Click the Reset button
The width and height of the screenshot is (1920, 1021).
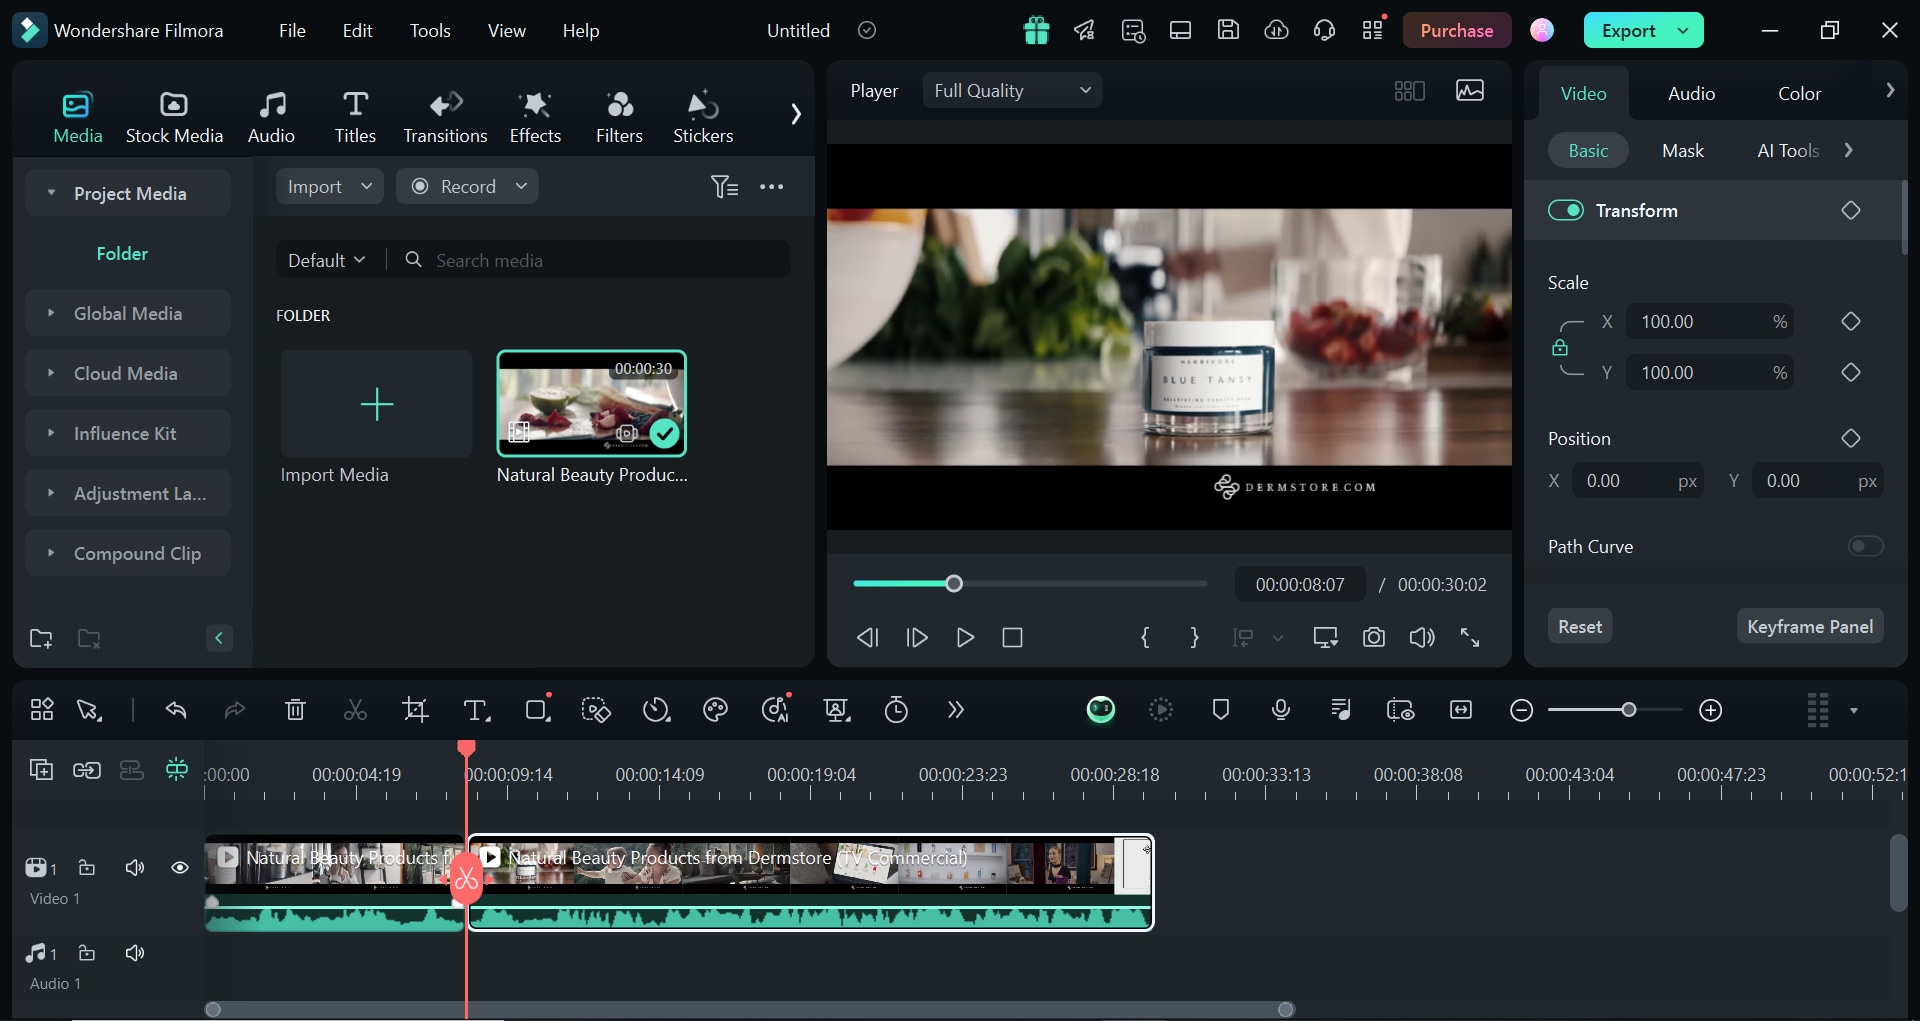pos(1580,627)
